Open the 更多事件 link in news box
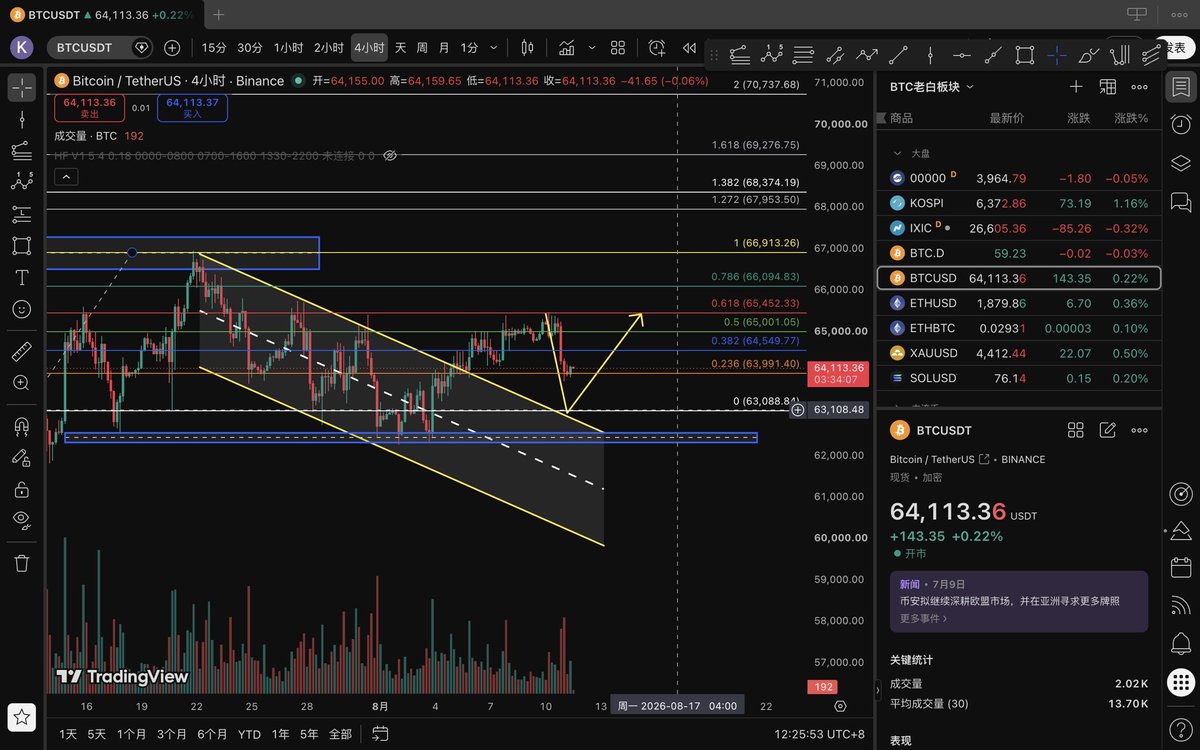1200x750 pixels. pos(924,618)
